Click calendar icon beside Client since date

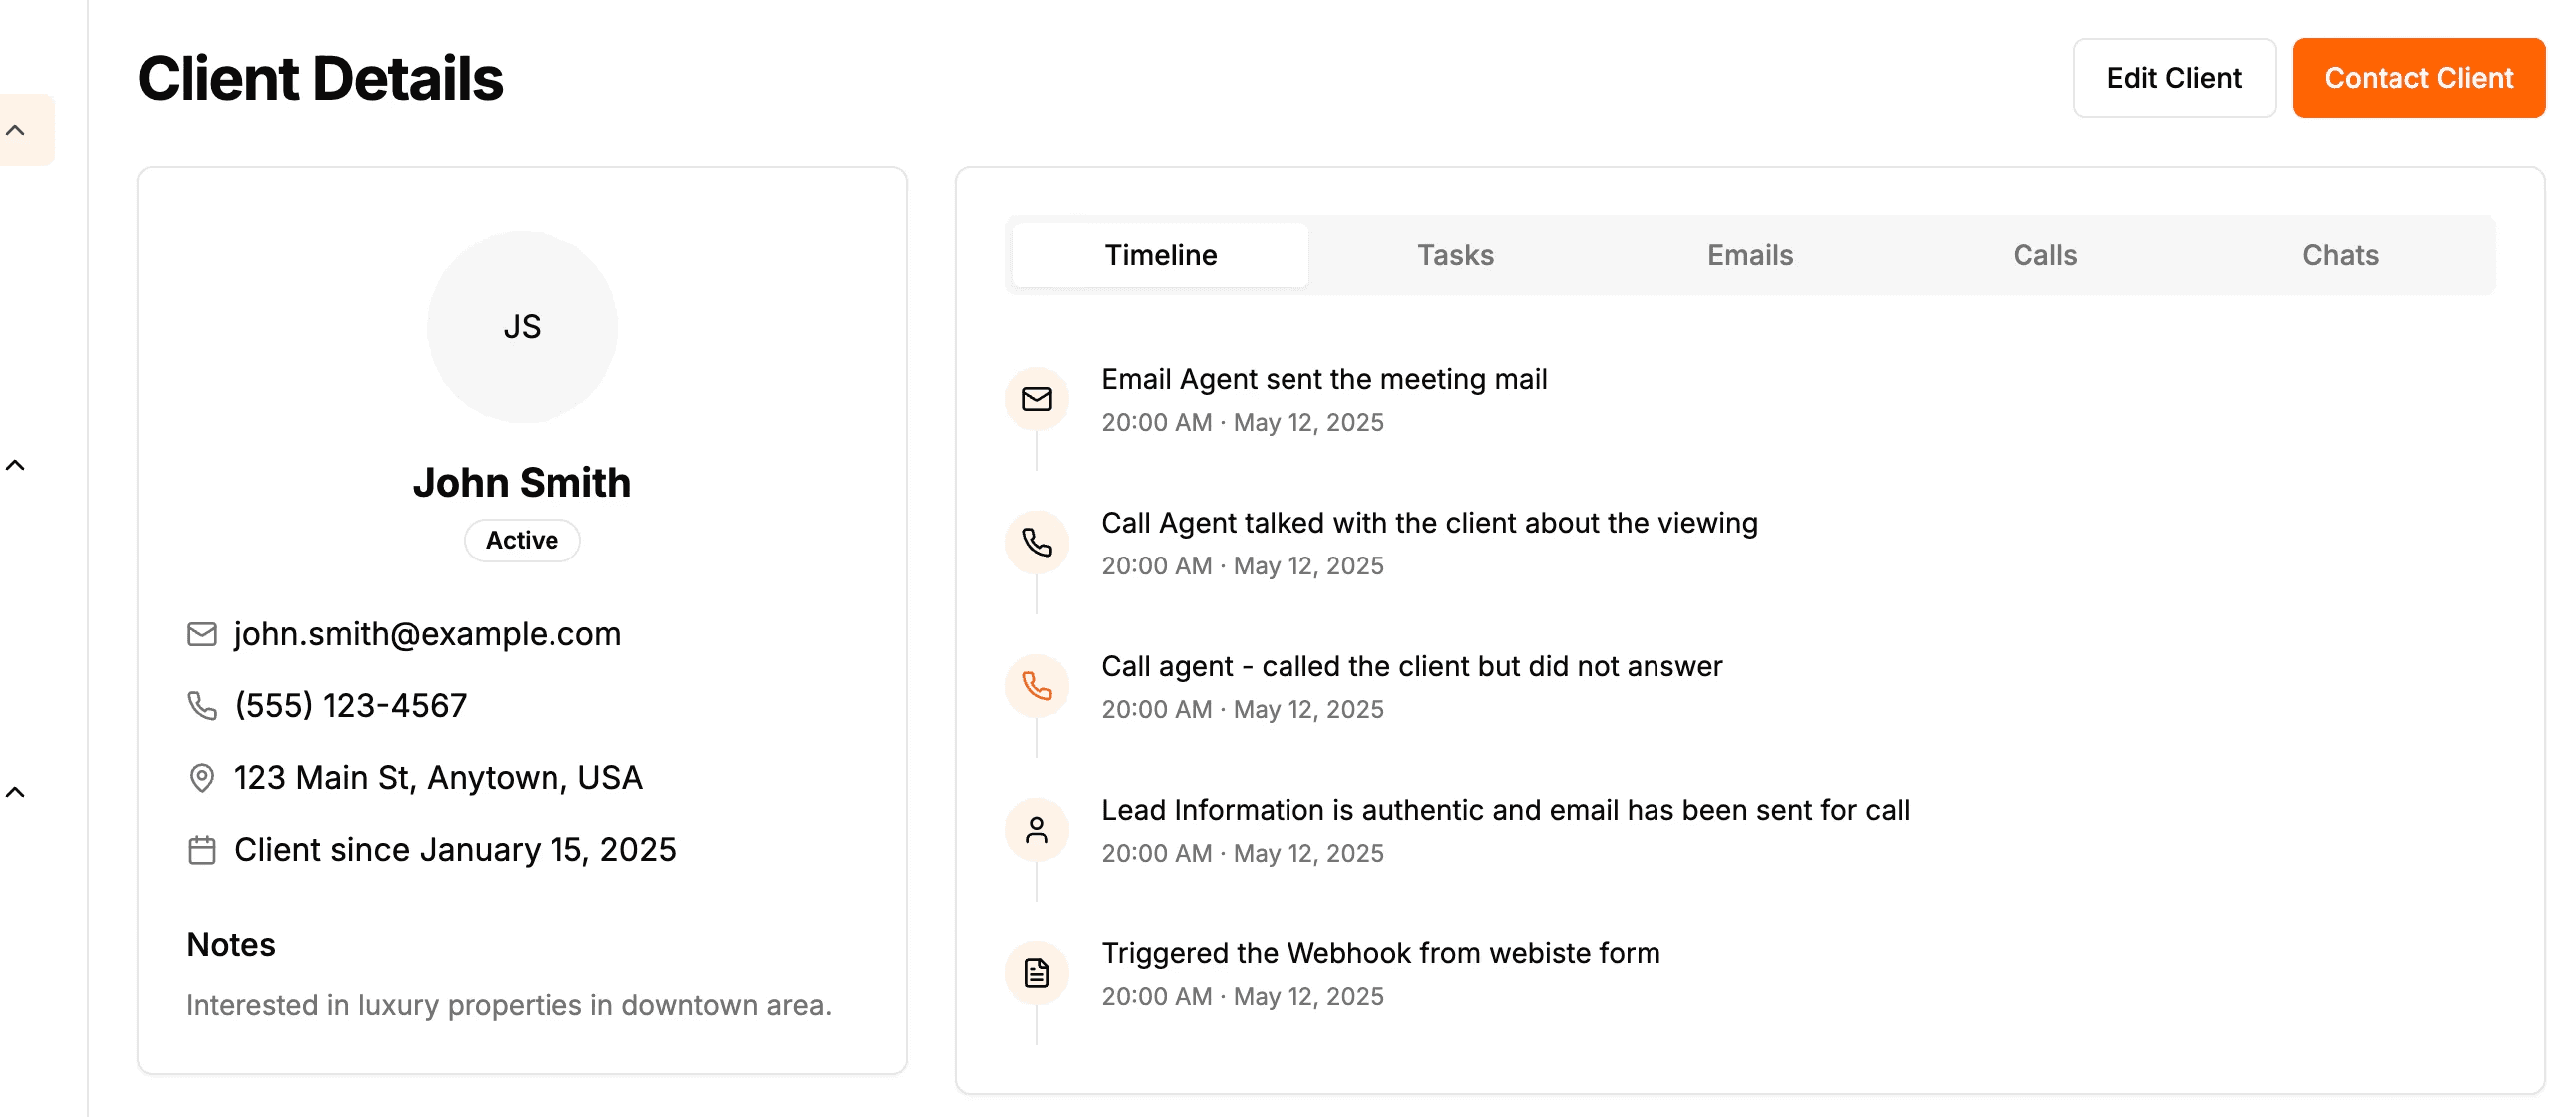click(x=202, y=850)
